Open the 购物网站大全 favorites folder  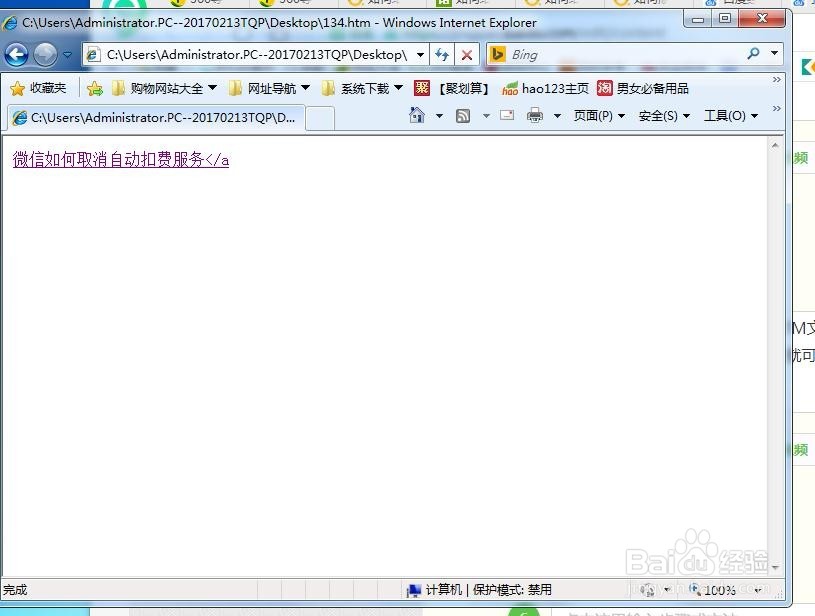(x=164, y=88)
